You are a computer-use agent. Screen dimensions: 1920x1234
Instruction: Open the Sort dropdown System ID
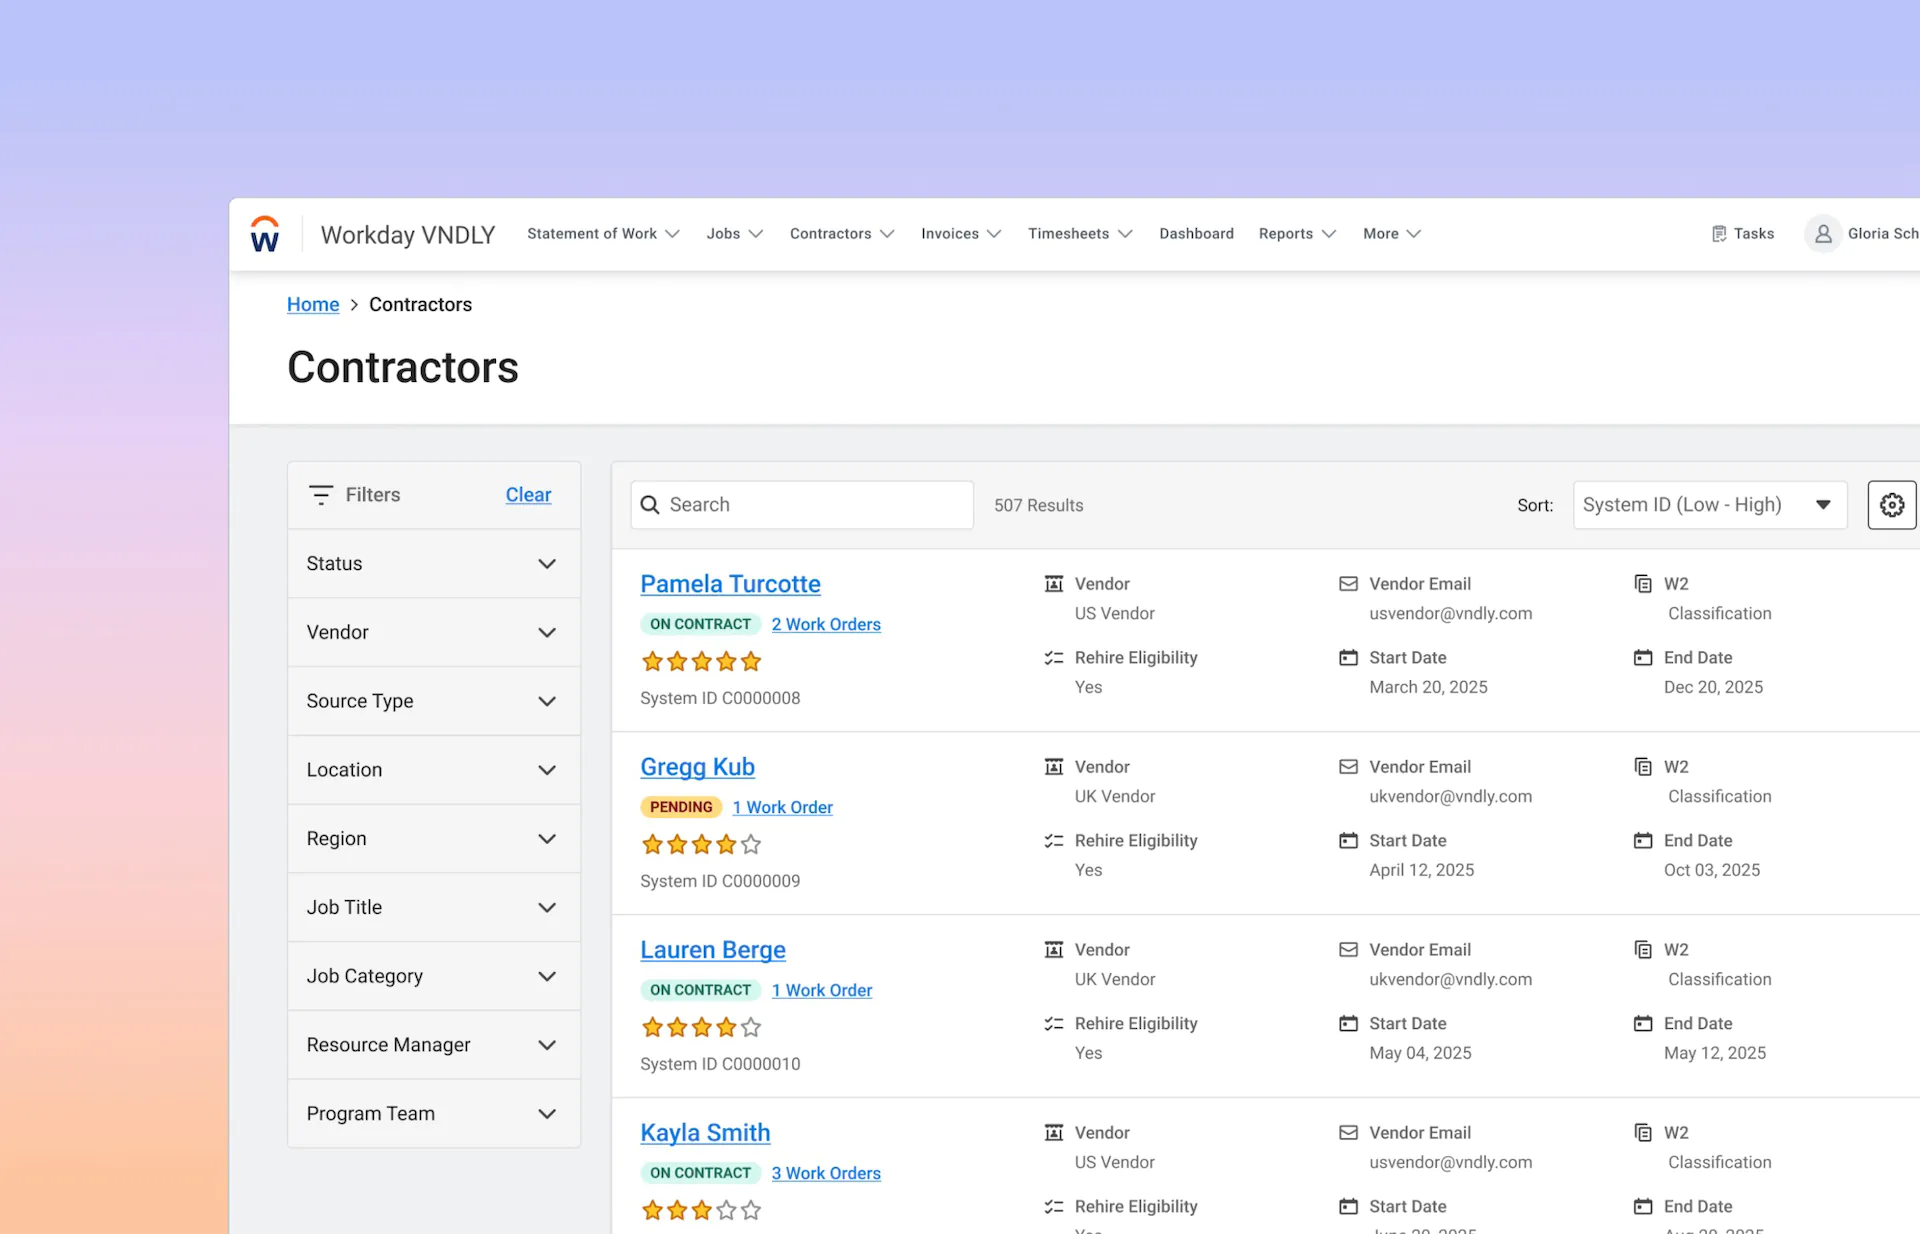pyautogui.click(x=1708, y=505)
